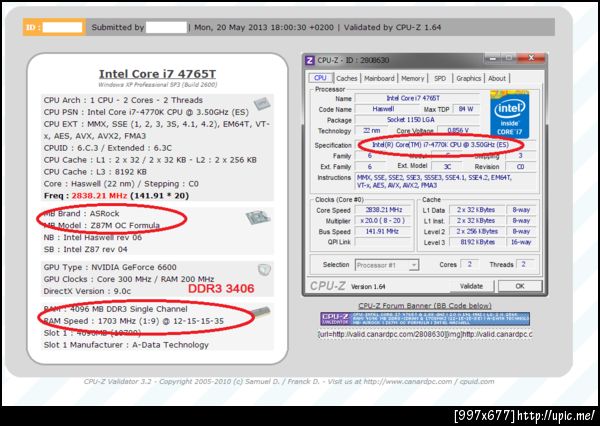Image resolution: width=600 pixels, height=426 pixels.
Task: Click the Name field Intel Core i7 4765T
Action: click(x=417, y=98)
